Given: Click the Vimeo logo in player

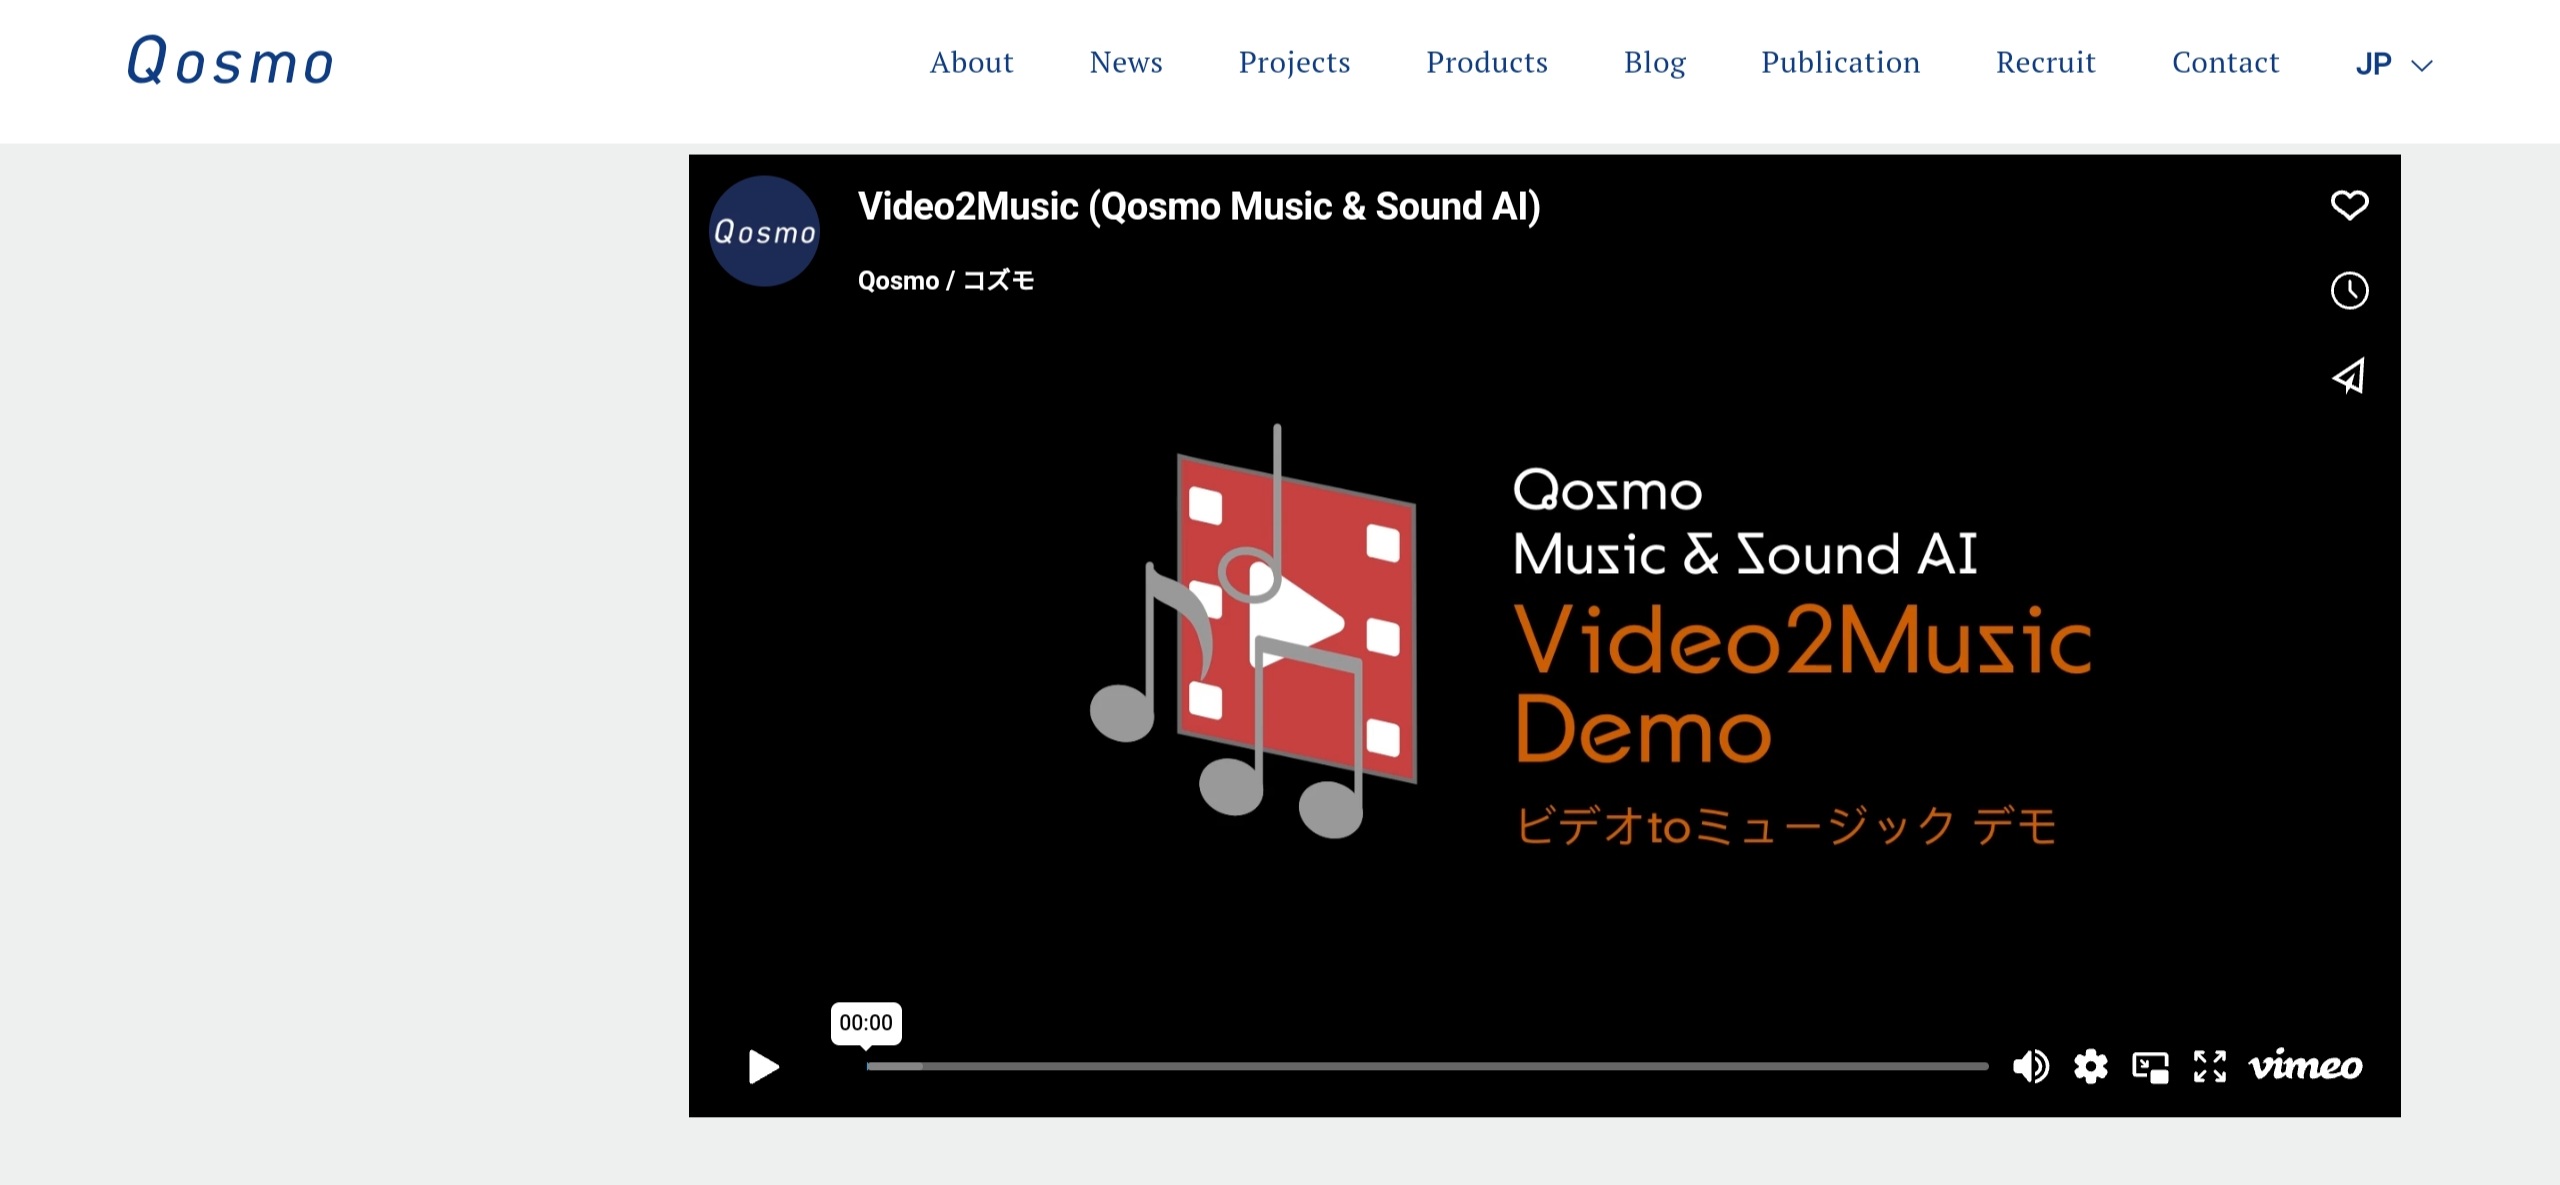Looking at the screenshot, I should click(x=2305, y=1066).
